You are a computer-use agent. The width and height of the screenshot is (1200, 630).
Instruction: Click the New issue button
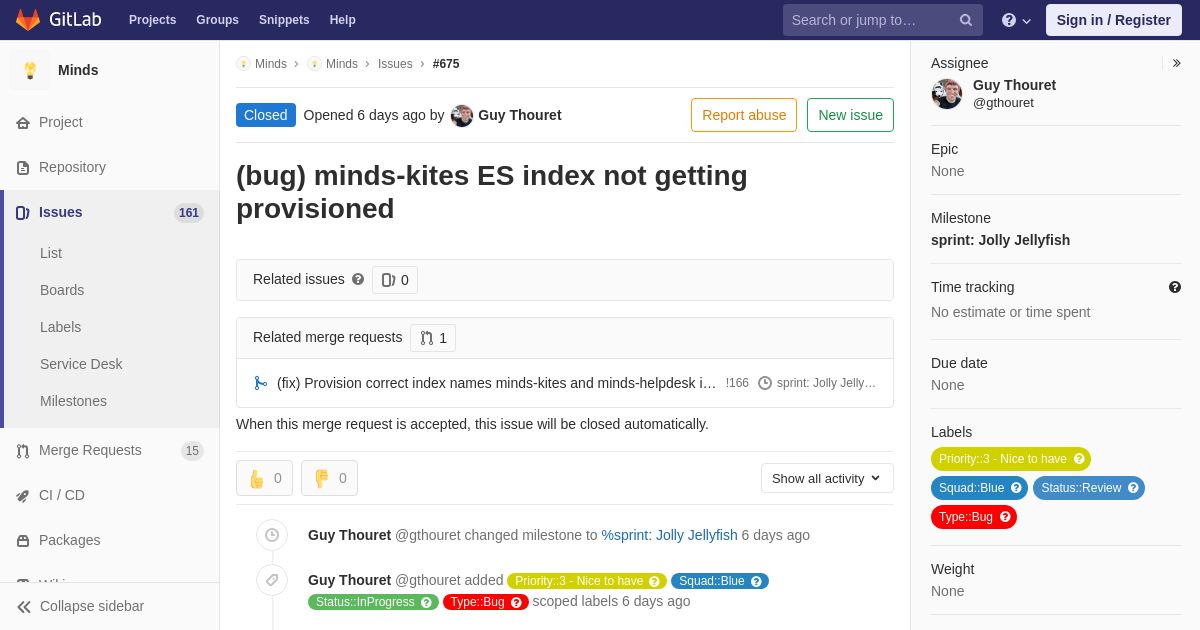click(850, 115)
